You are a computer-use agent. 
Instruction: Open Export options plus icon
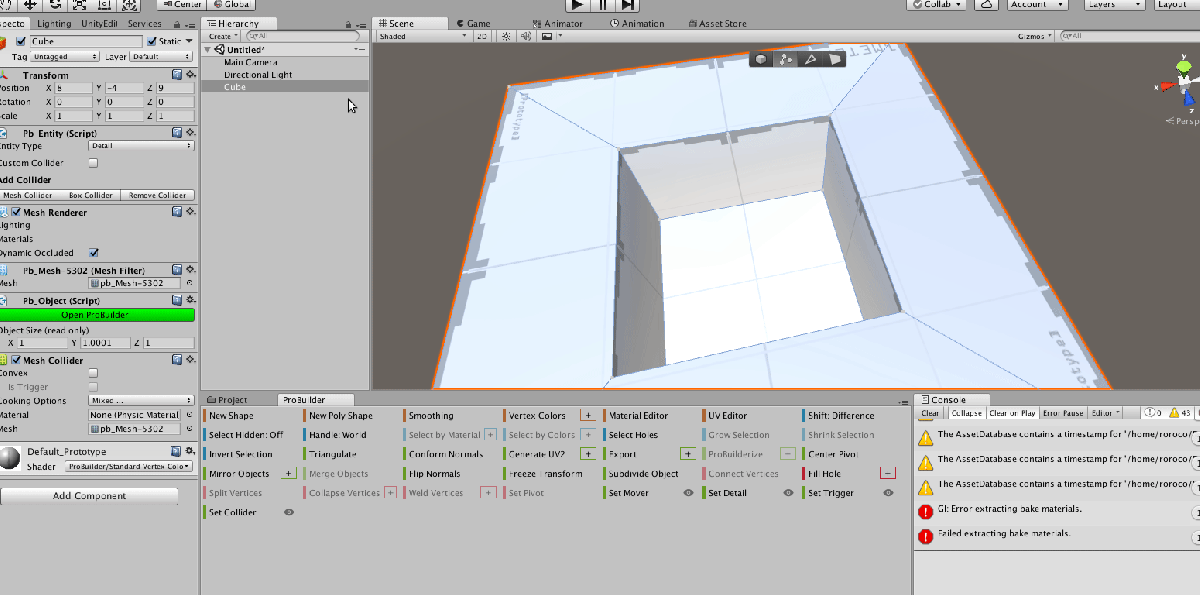click(x=688, y=454)
